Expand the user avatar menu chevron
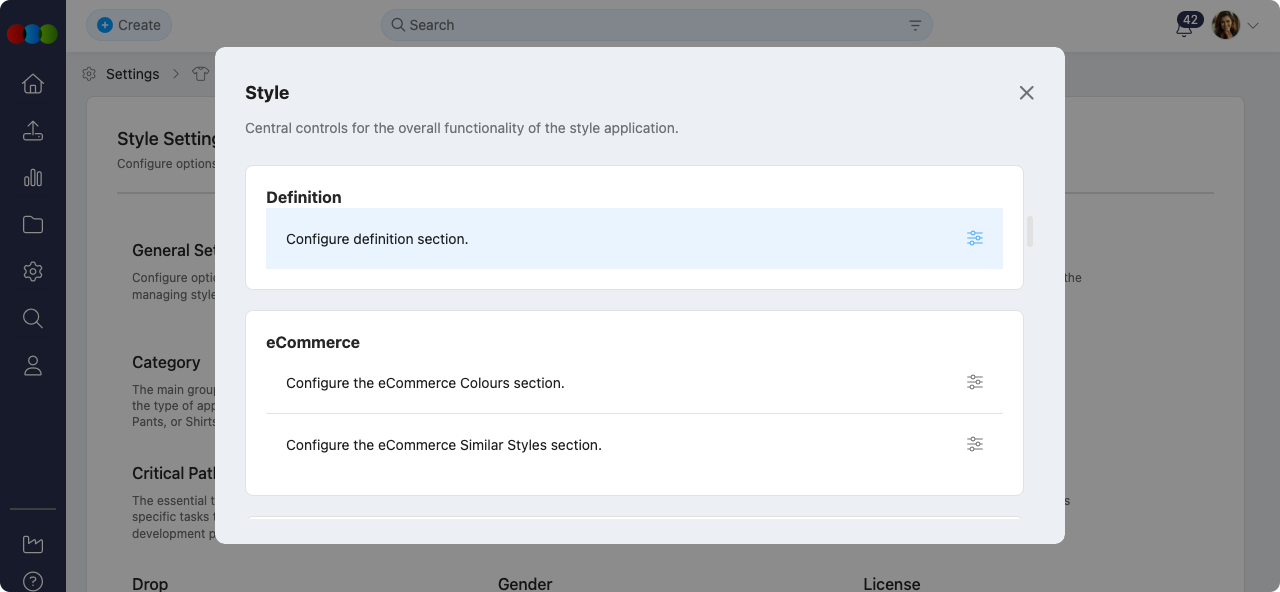Viewport: 1280px width, 592px height. pyautogui.click(x=1253, y=26)
